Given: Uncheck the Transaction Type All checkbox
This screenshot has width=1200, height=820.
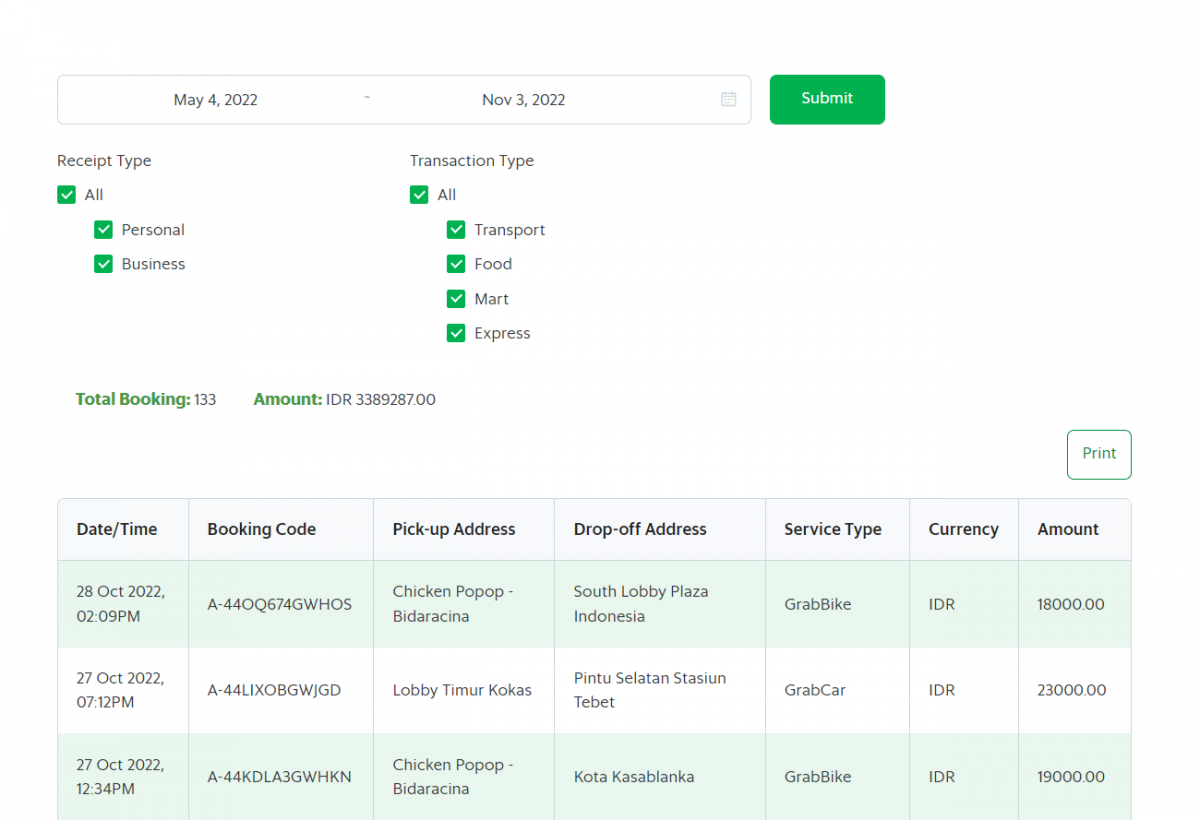Looking at the screenshot, I should pyautogui.click(x=420, y=195).
